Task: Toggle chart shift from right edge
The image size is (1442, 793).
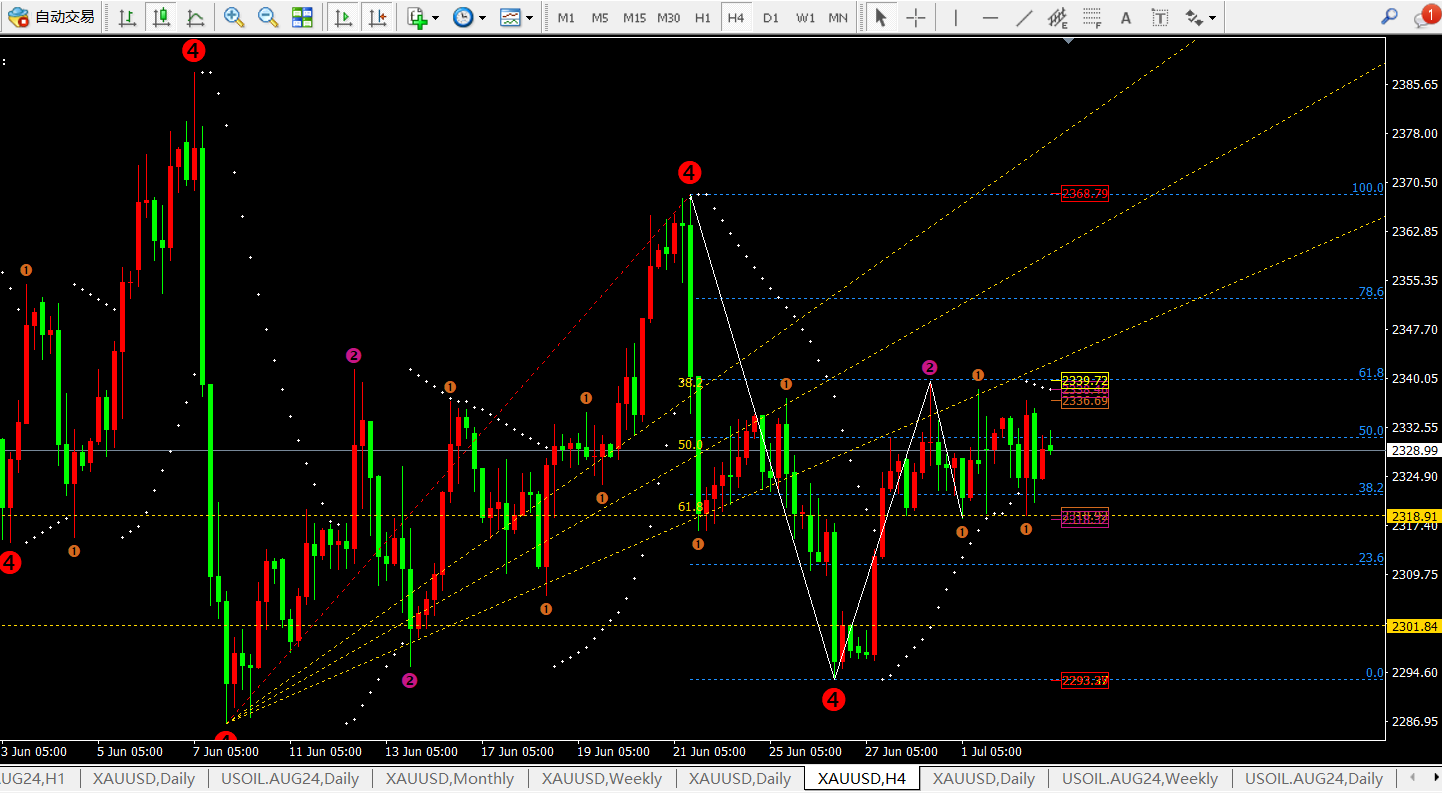Action: (377, 17)
